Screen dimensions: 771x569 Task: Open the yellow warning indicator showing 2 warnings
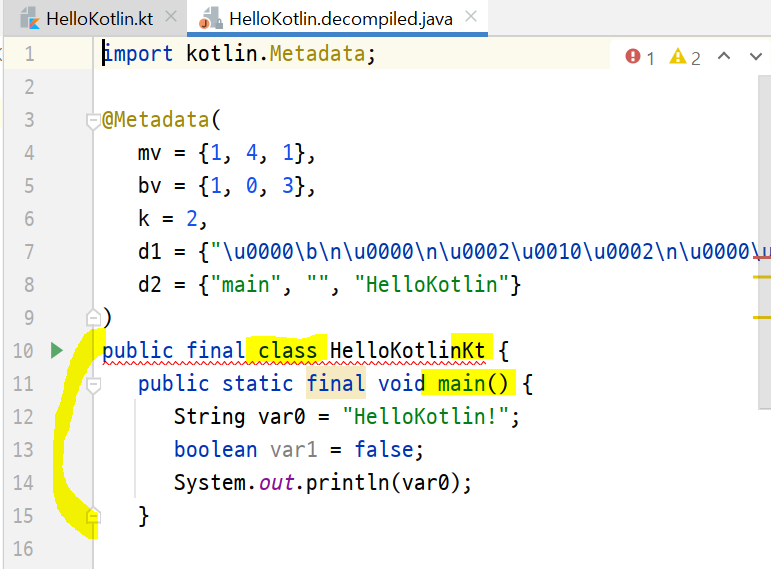[x=685, y=57]
